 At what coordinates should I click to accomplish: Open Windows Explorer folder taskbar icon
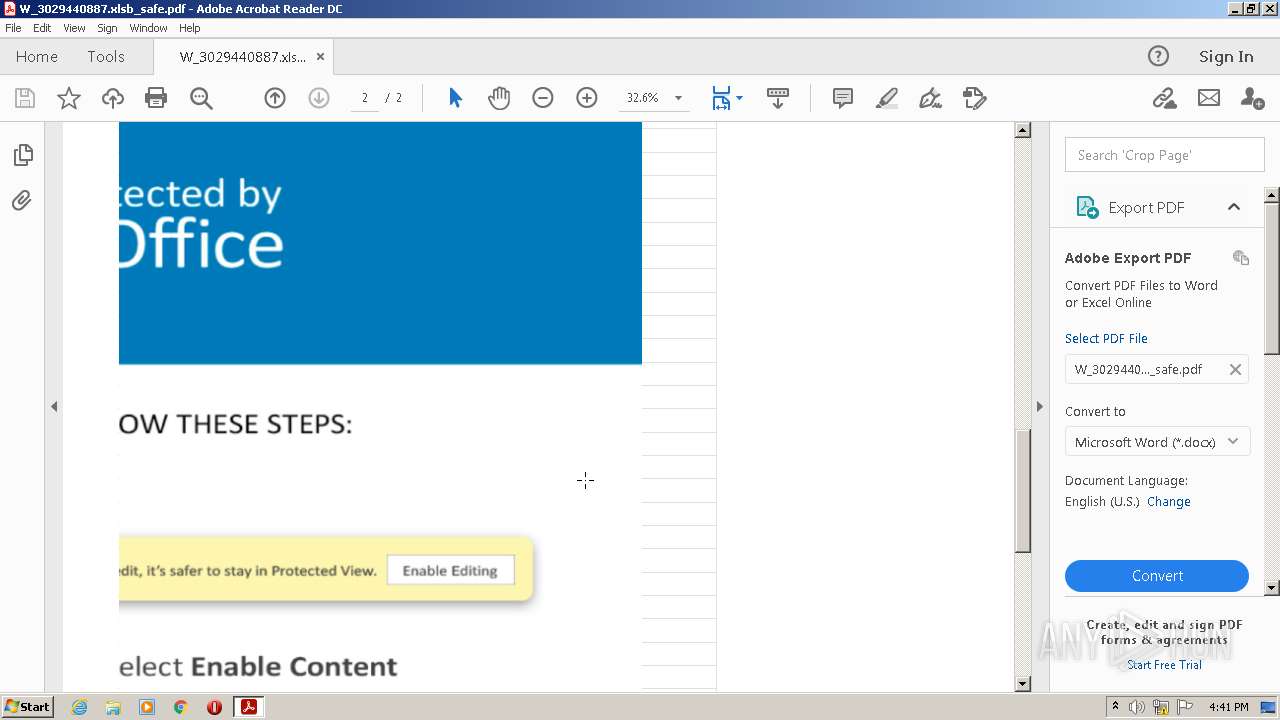click(113, 707)
